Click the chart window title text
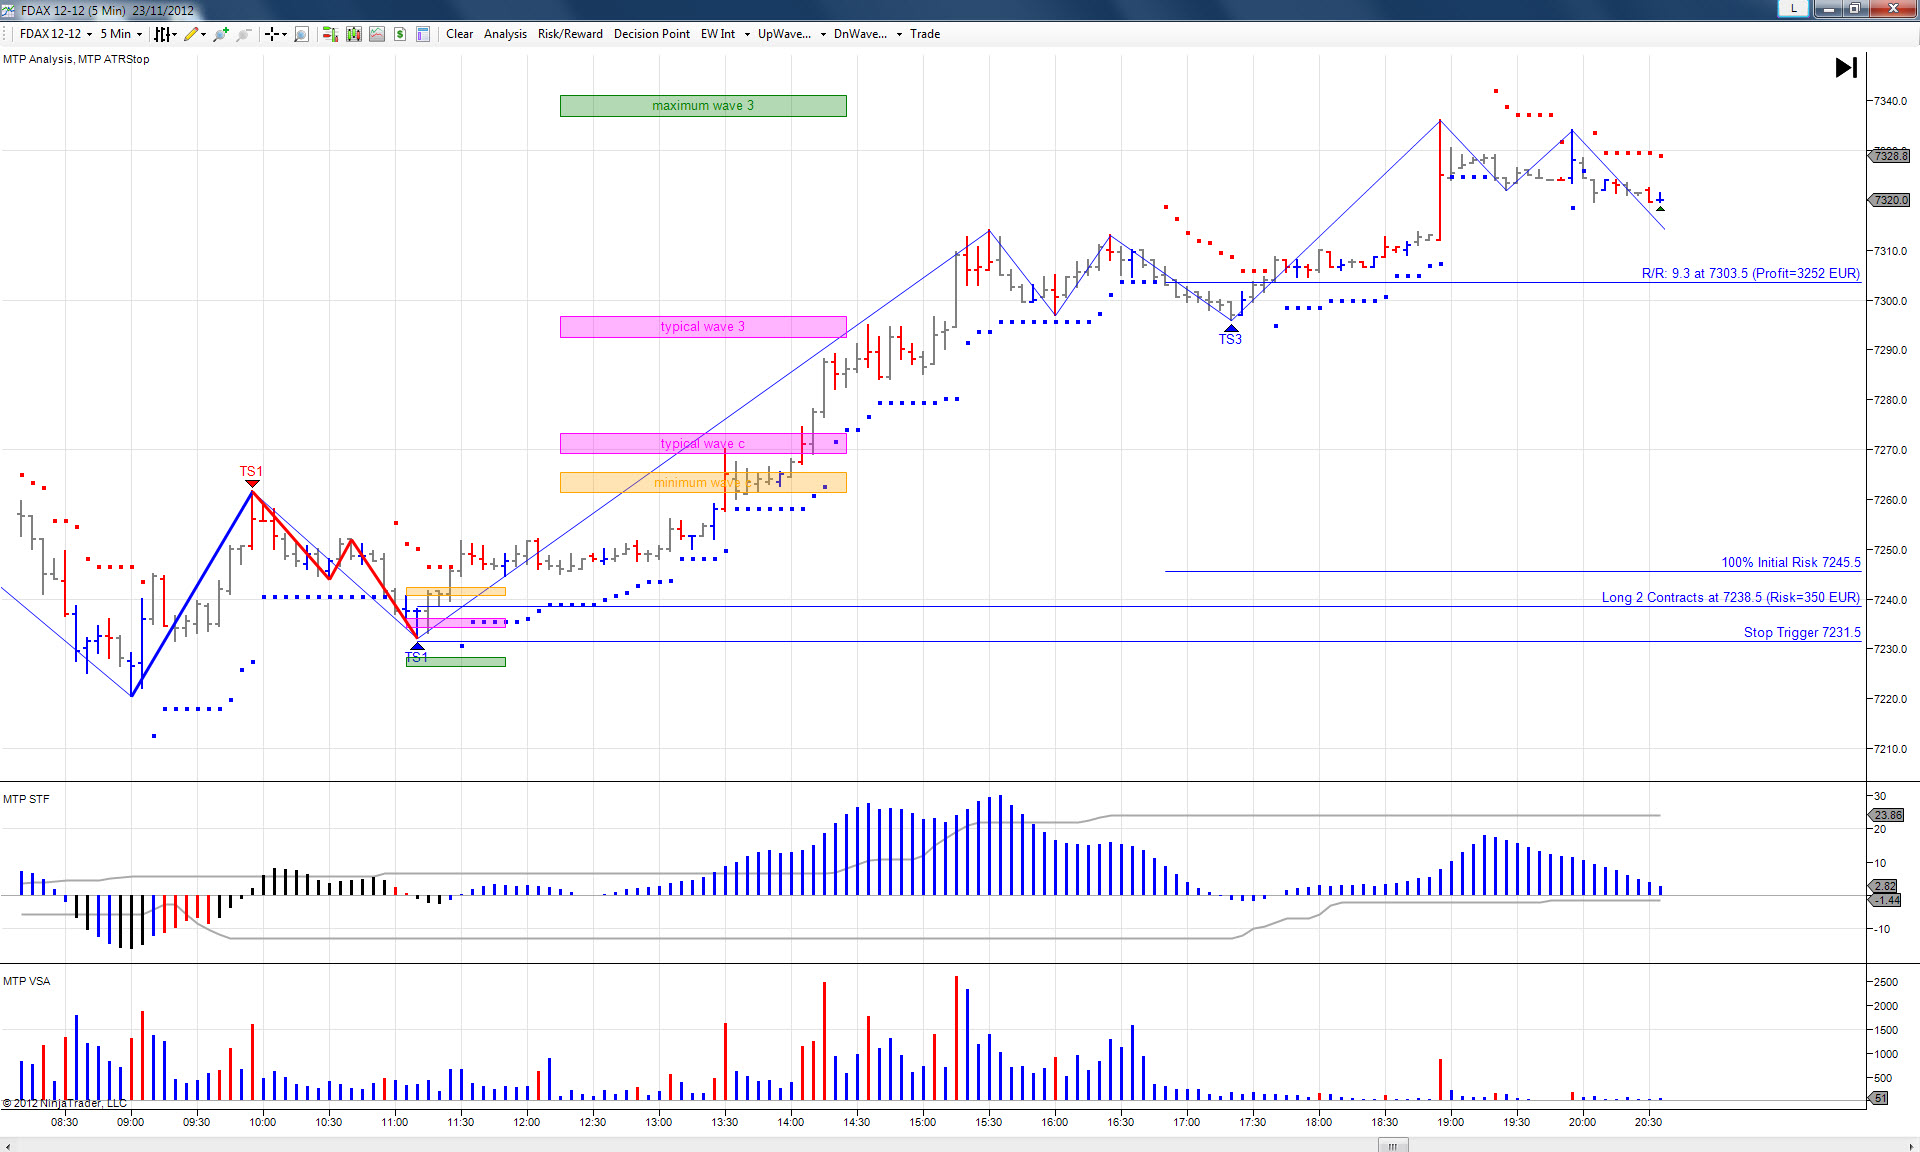Image resolution: width=1920 pixels, height=1152 pixels. pos(108,10)
